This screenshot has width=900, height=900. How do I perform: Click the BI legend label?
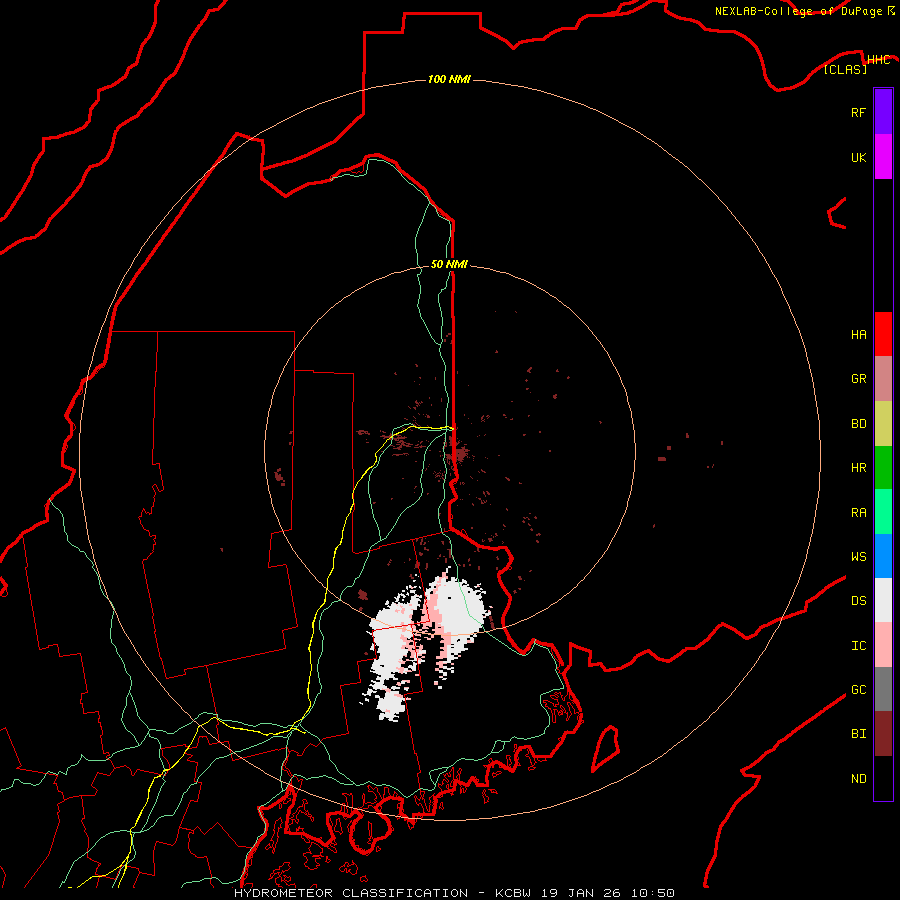[x=858, y=734]
